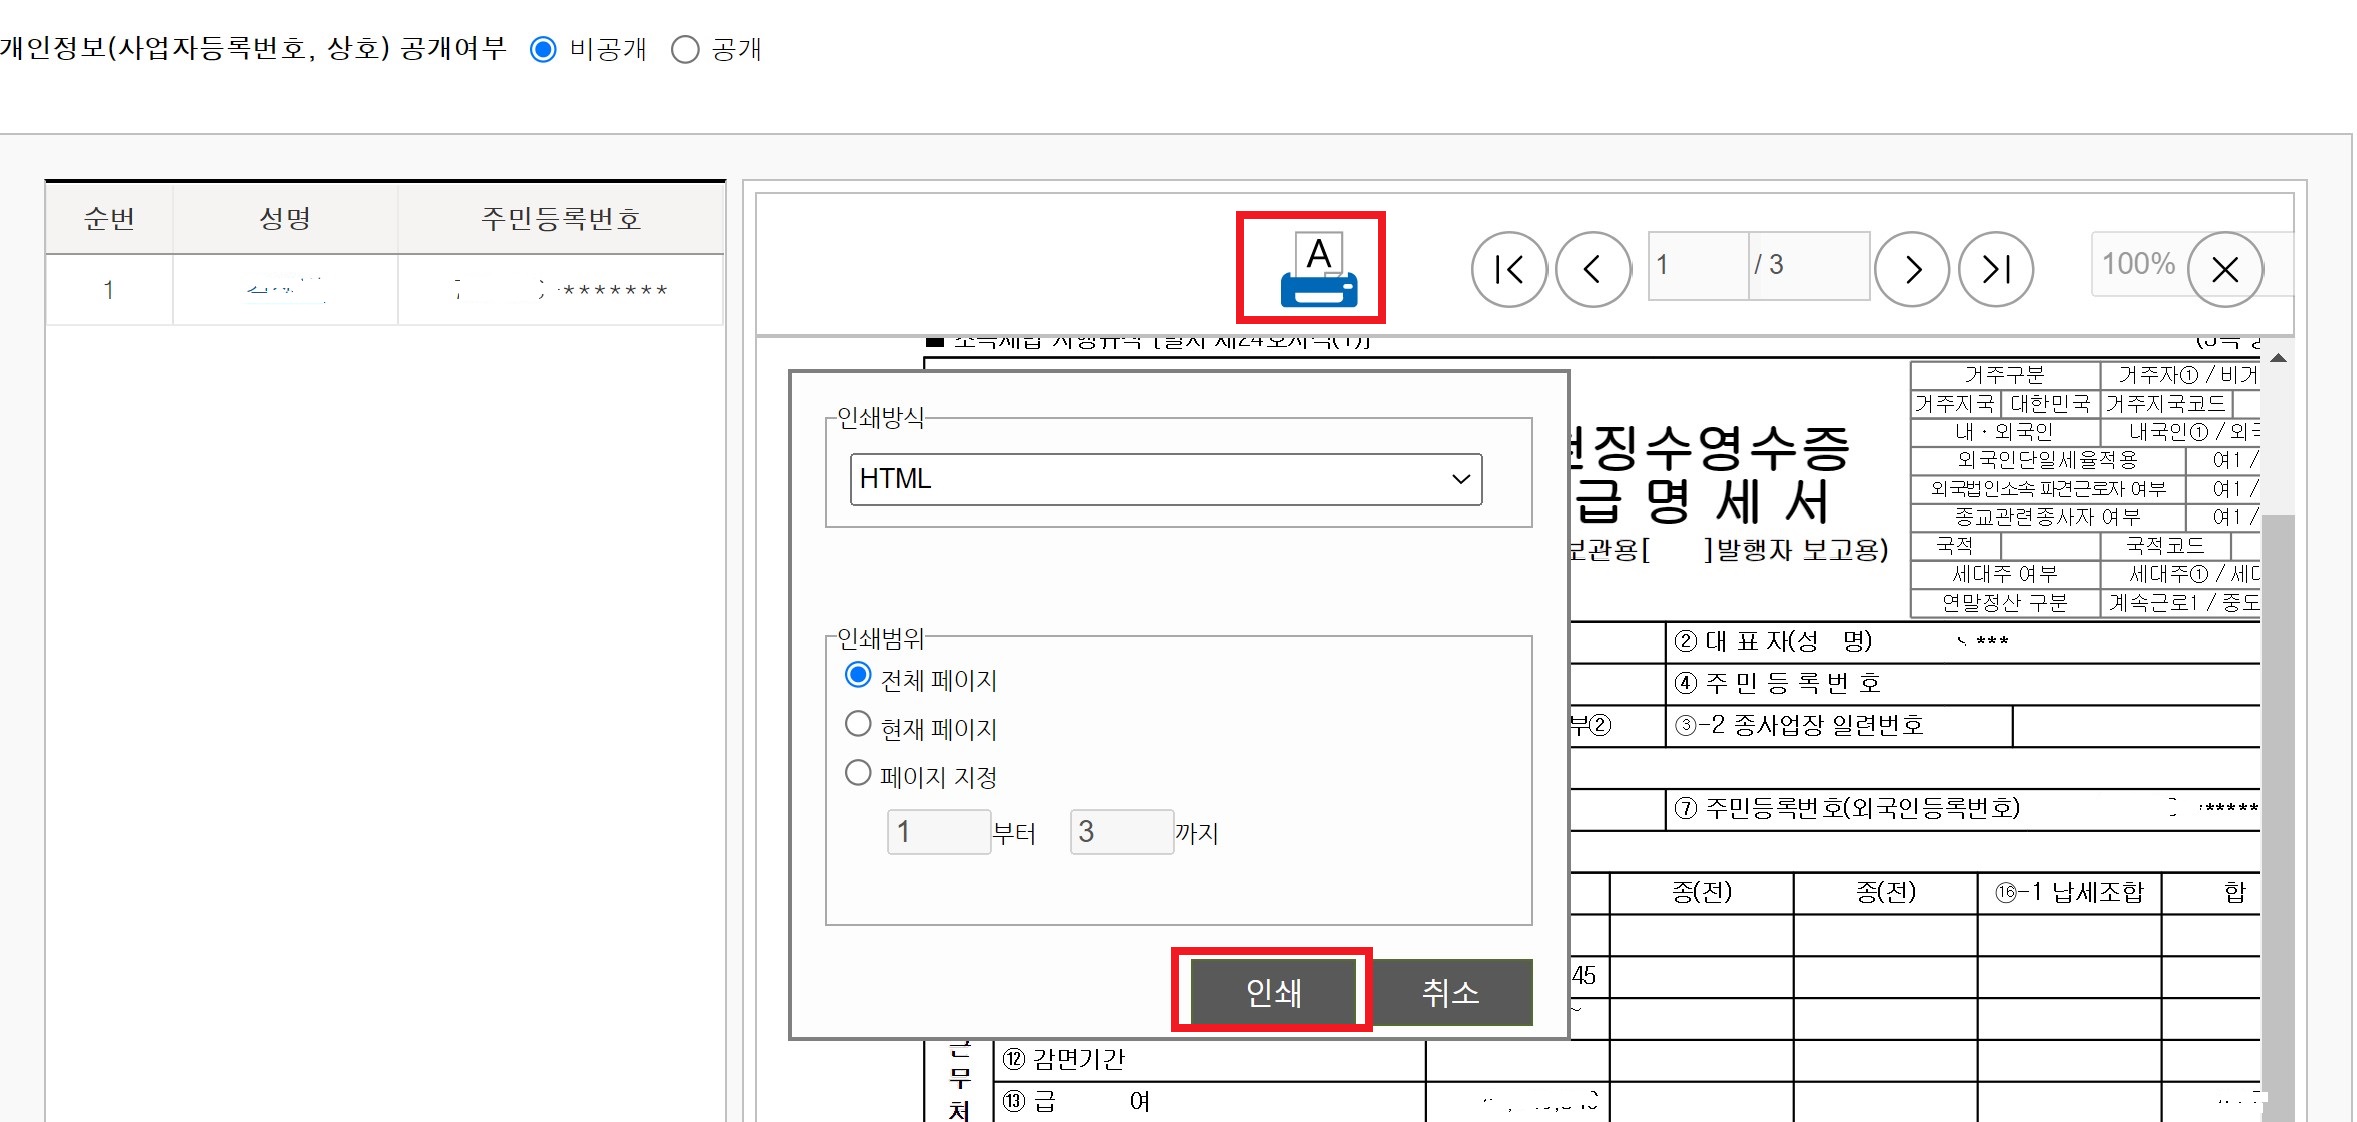
Task: Jump to the first page of the document
Action: pos(1509,268)
